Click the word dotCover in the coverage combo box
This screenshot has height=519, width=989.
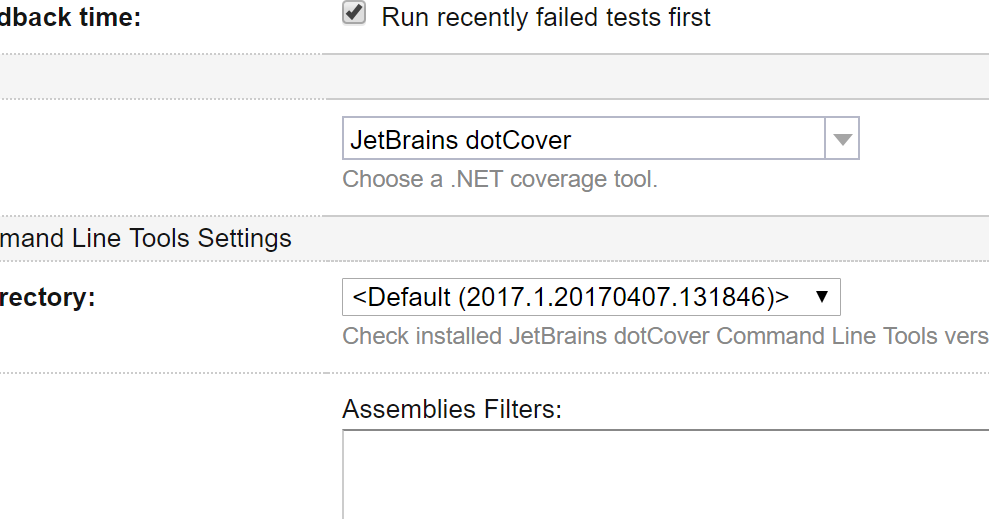(x=518, y=140)
